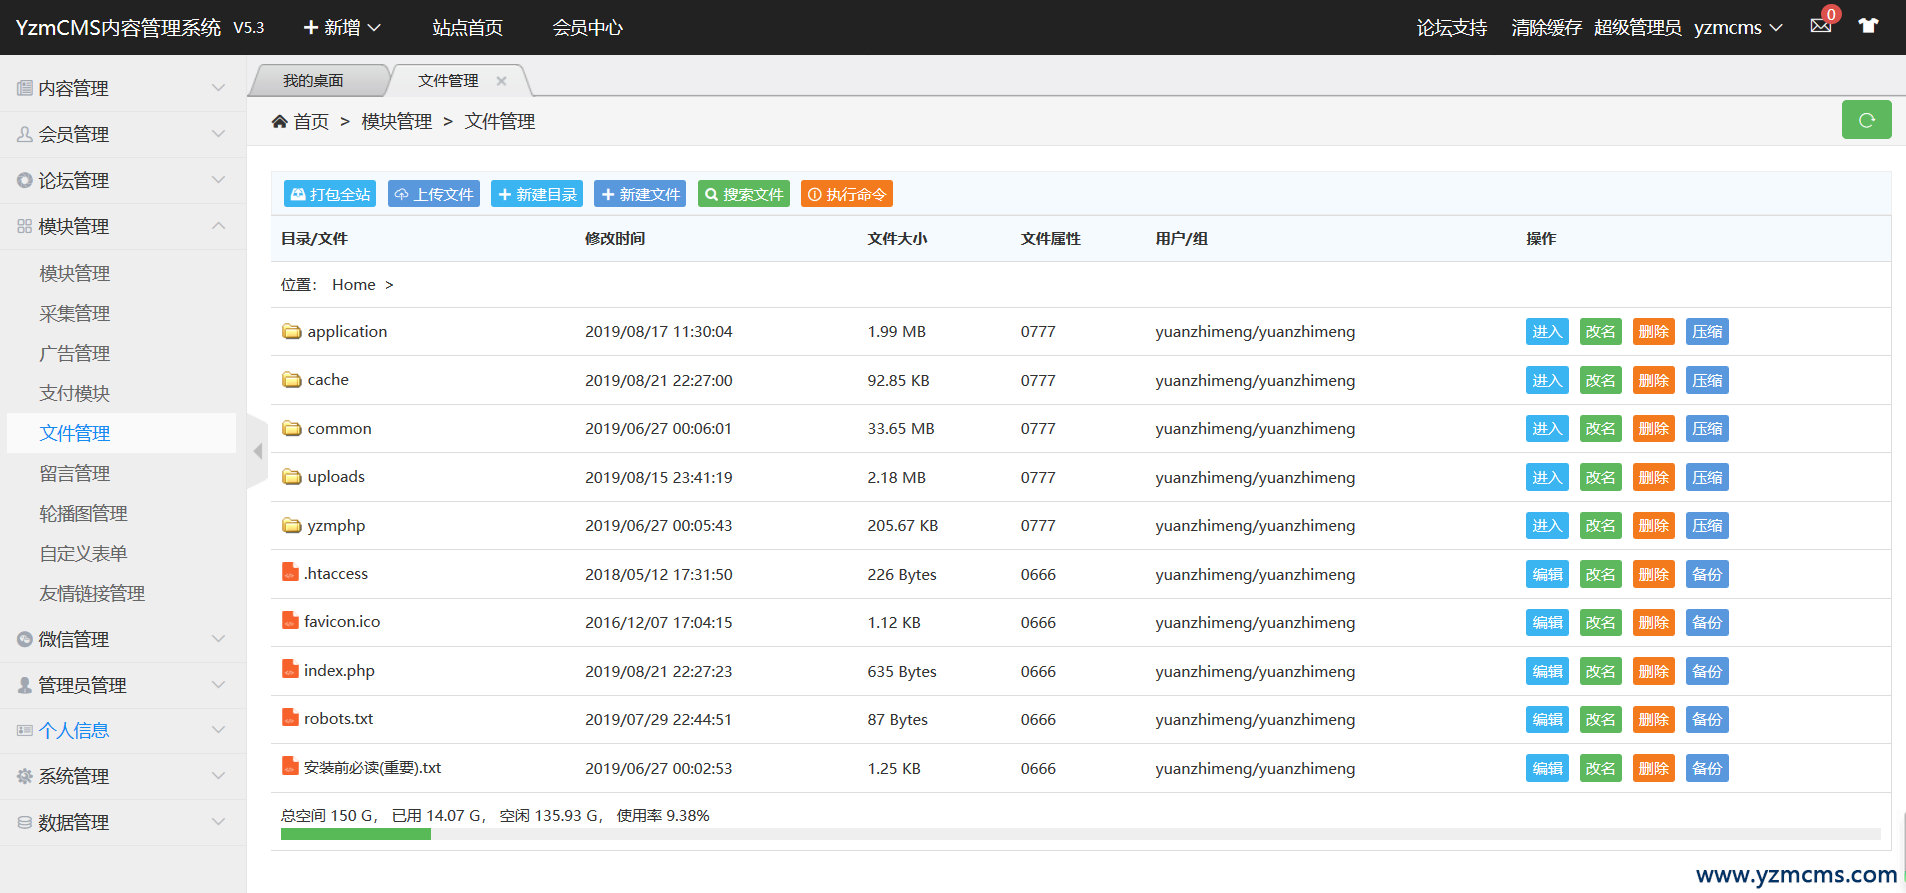Screen dimensions: 1906x893
Task: Switch to the 我的桌面 tab
Action: coord(313,81)
